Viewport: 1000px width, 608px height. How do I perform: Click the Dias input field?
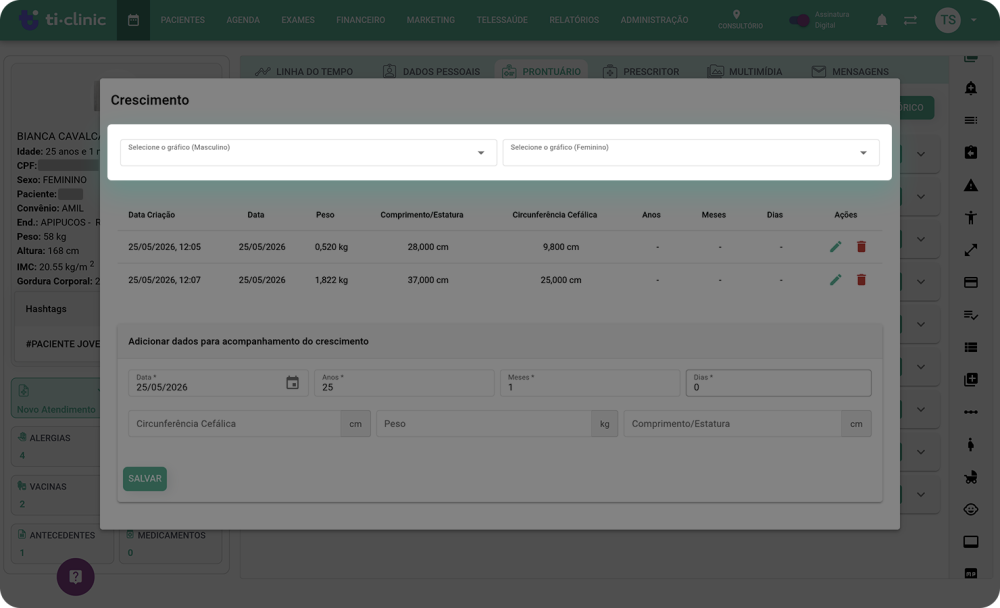click(x=779, y=383)
